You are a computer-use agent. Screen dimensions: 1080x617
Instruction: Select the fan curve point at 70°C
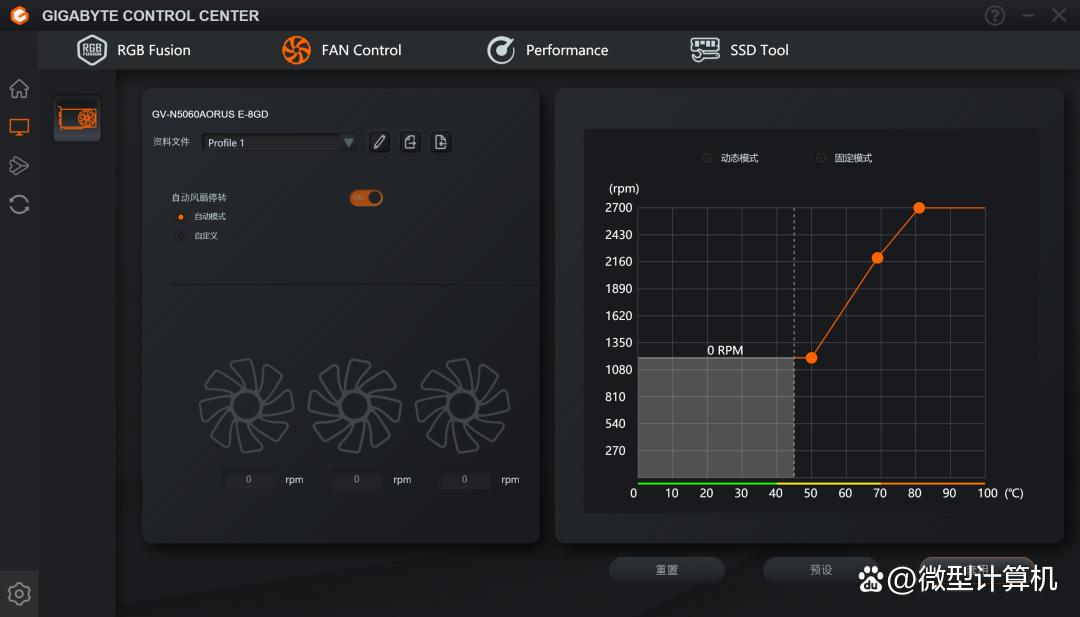pos(878,258)
